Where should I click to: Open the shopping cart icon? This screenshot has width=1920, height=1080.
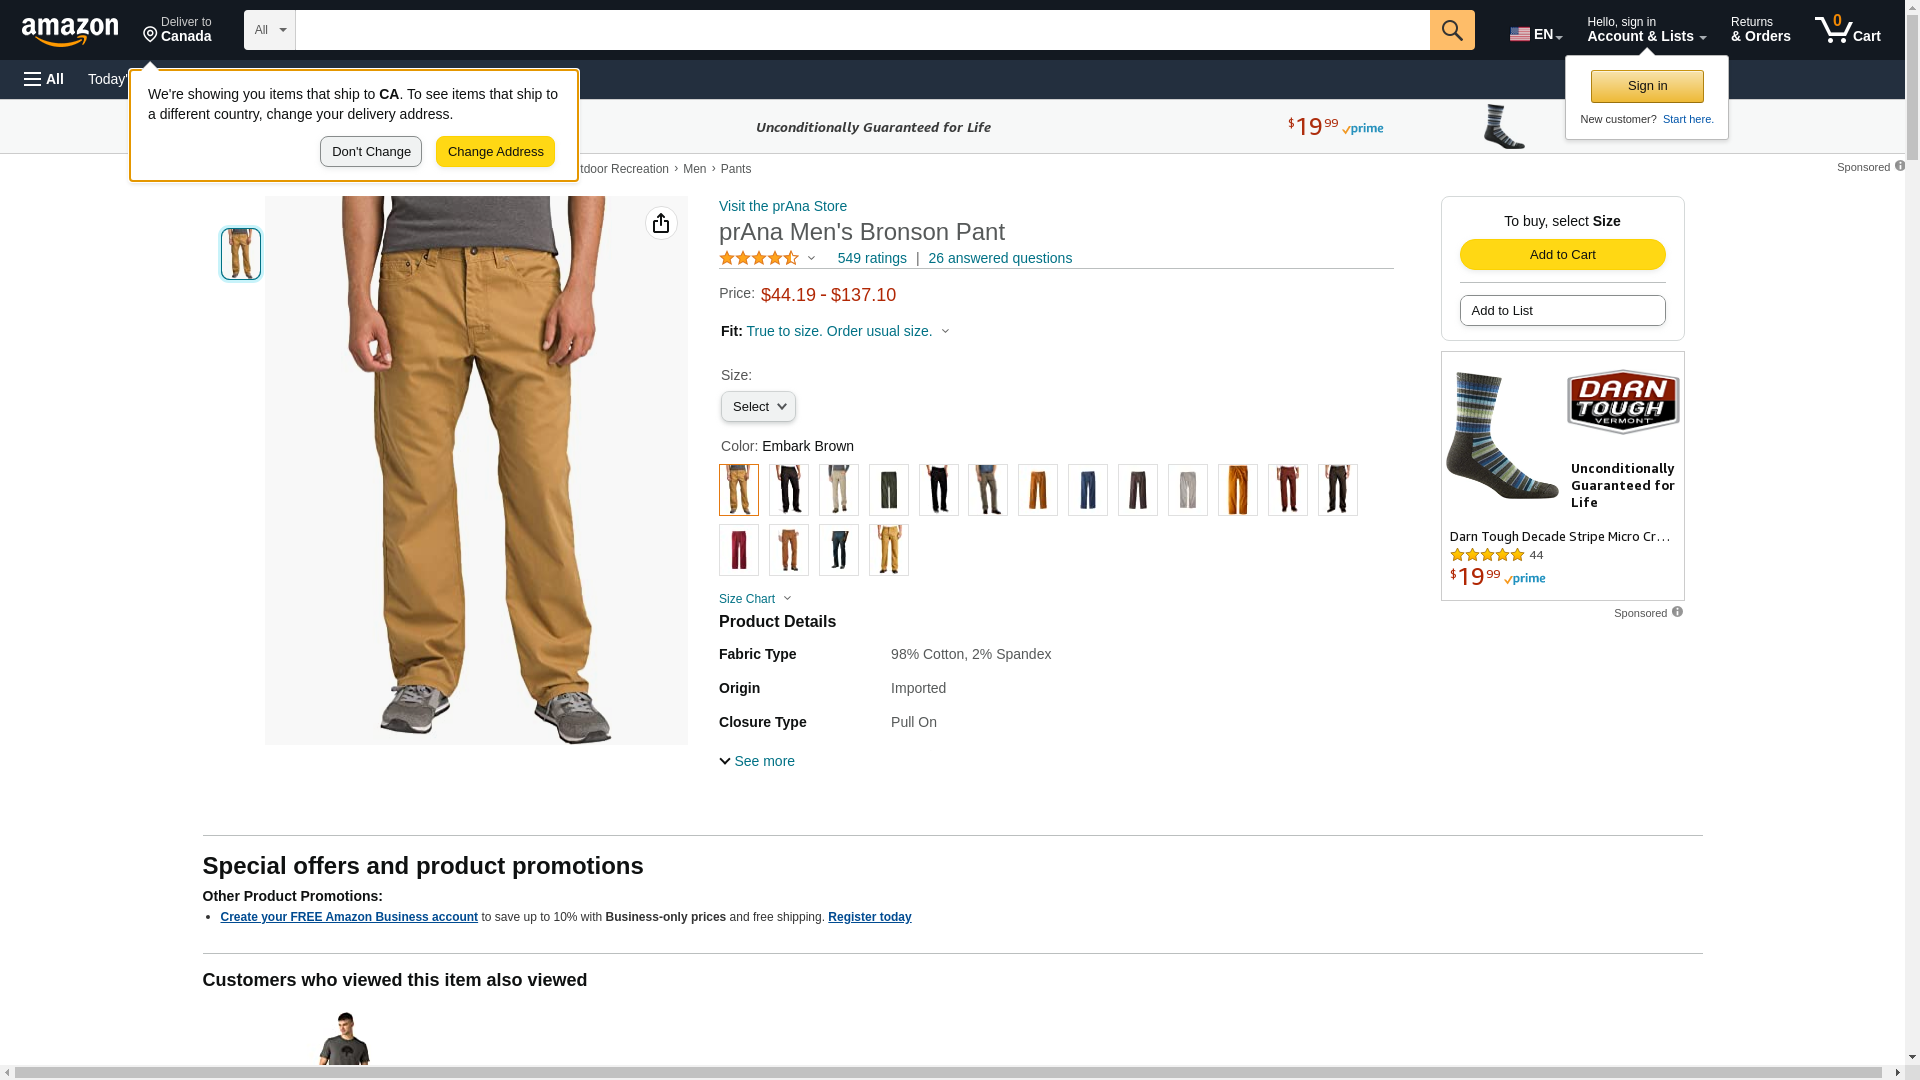tap(1848, 30)
